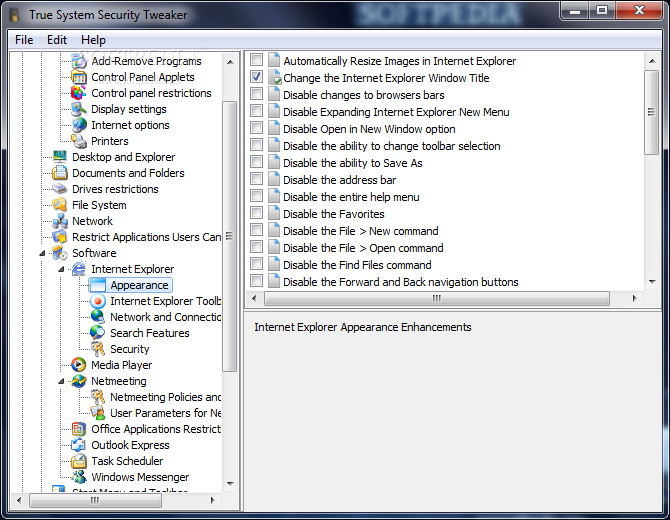Click the Windows Messenger people icon
Image resolution: width=670 pixels, height=520 pixels.
coord(79,477)
